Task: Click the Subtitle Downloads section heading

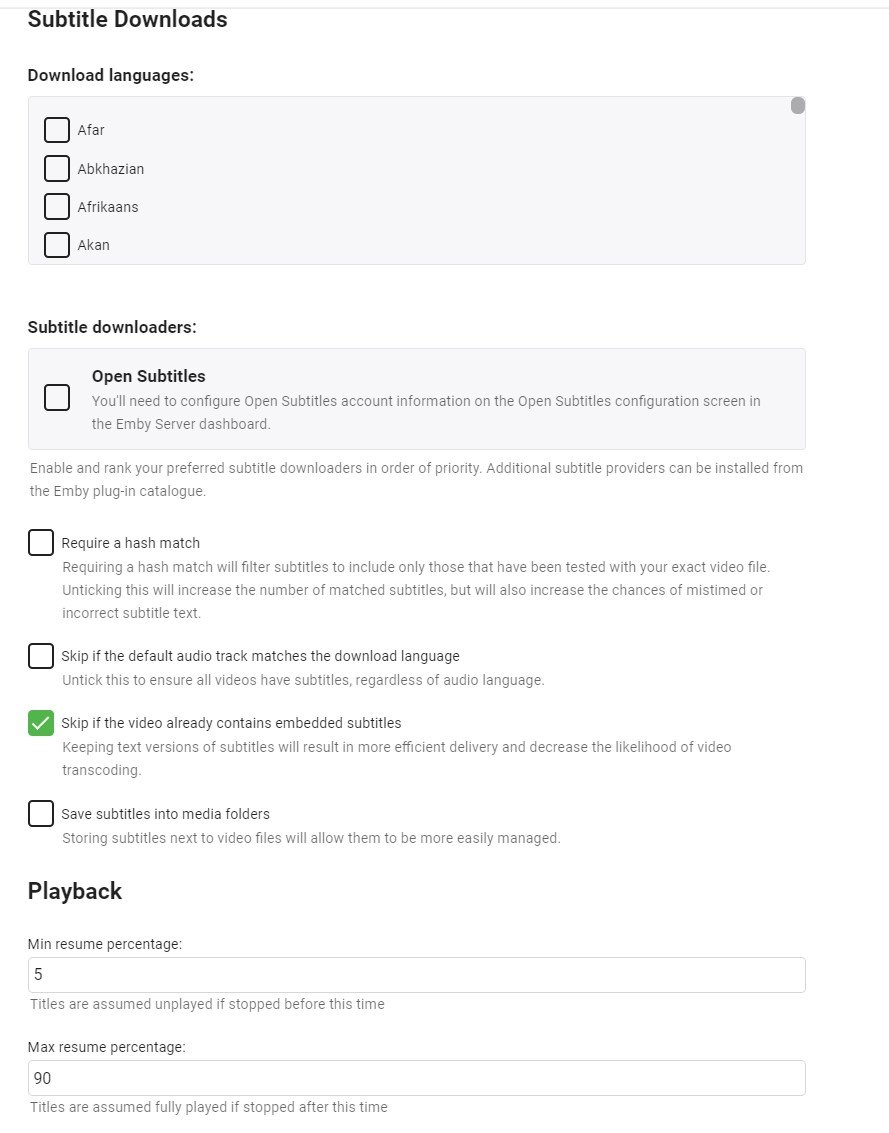Action: 127,19
